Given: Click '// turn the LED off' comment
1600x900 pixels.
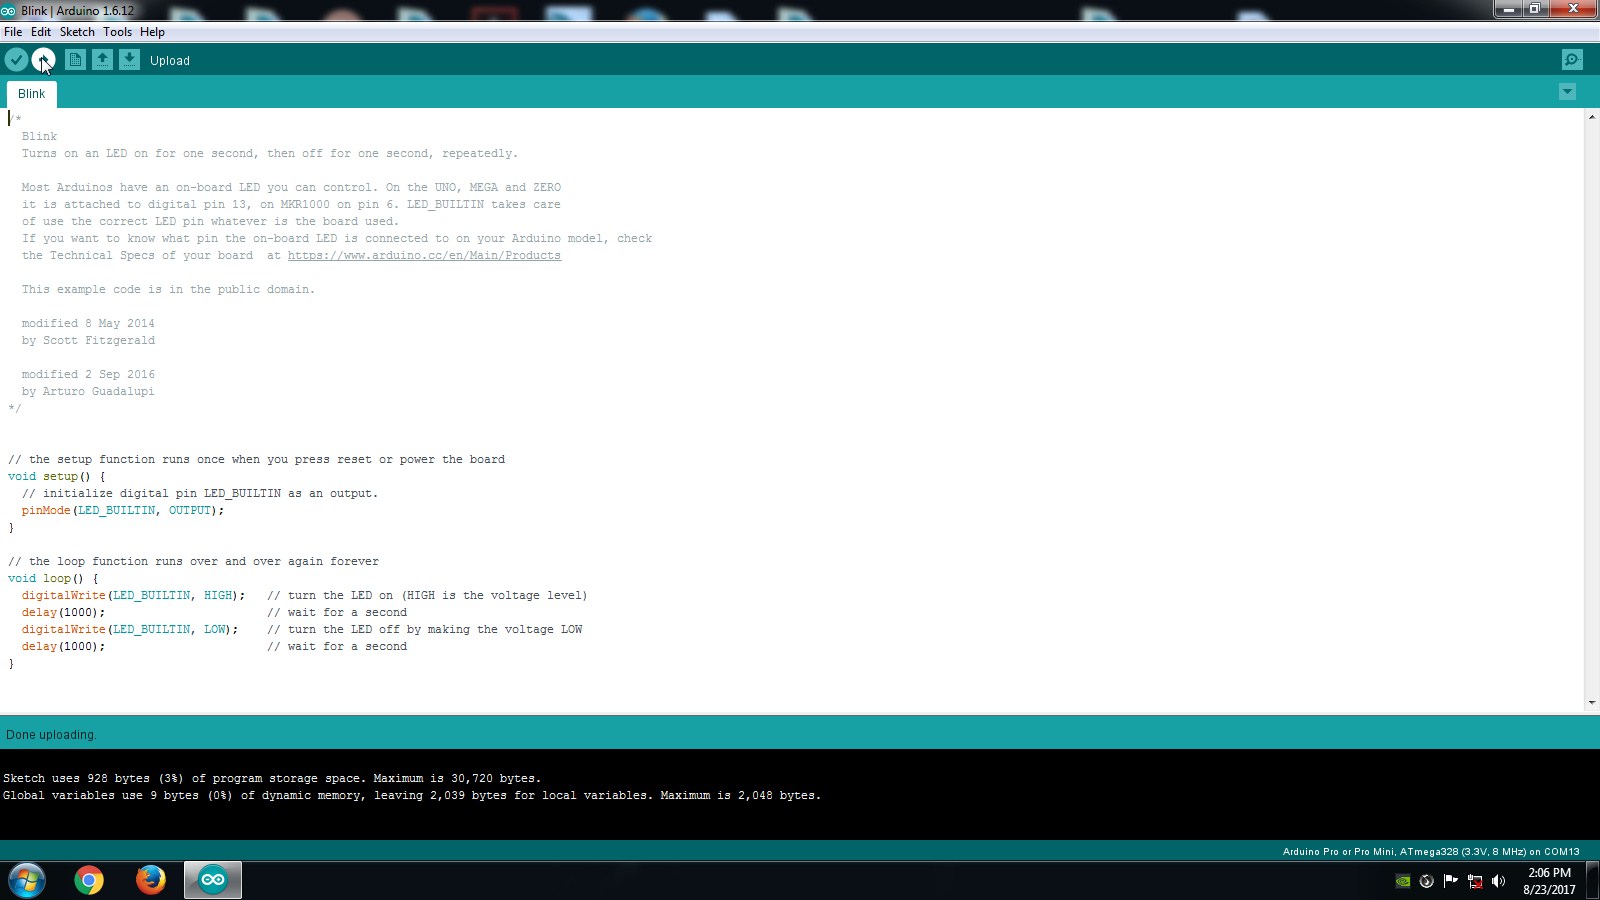Looking at the screenshot, I should coord(424,630).
